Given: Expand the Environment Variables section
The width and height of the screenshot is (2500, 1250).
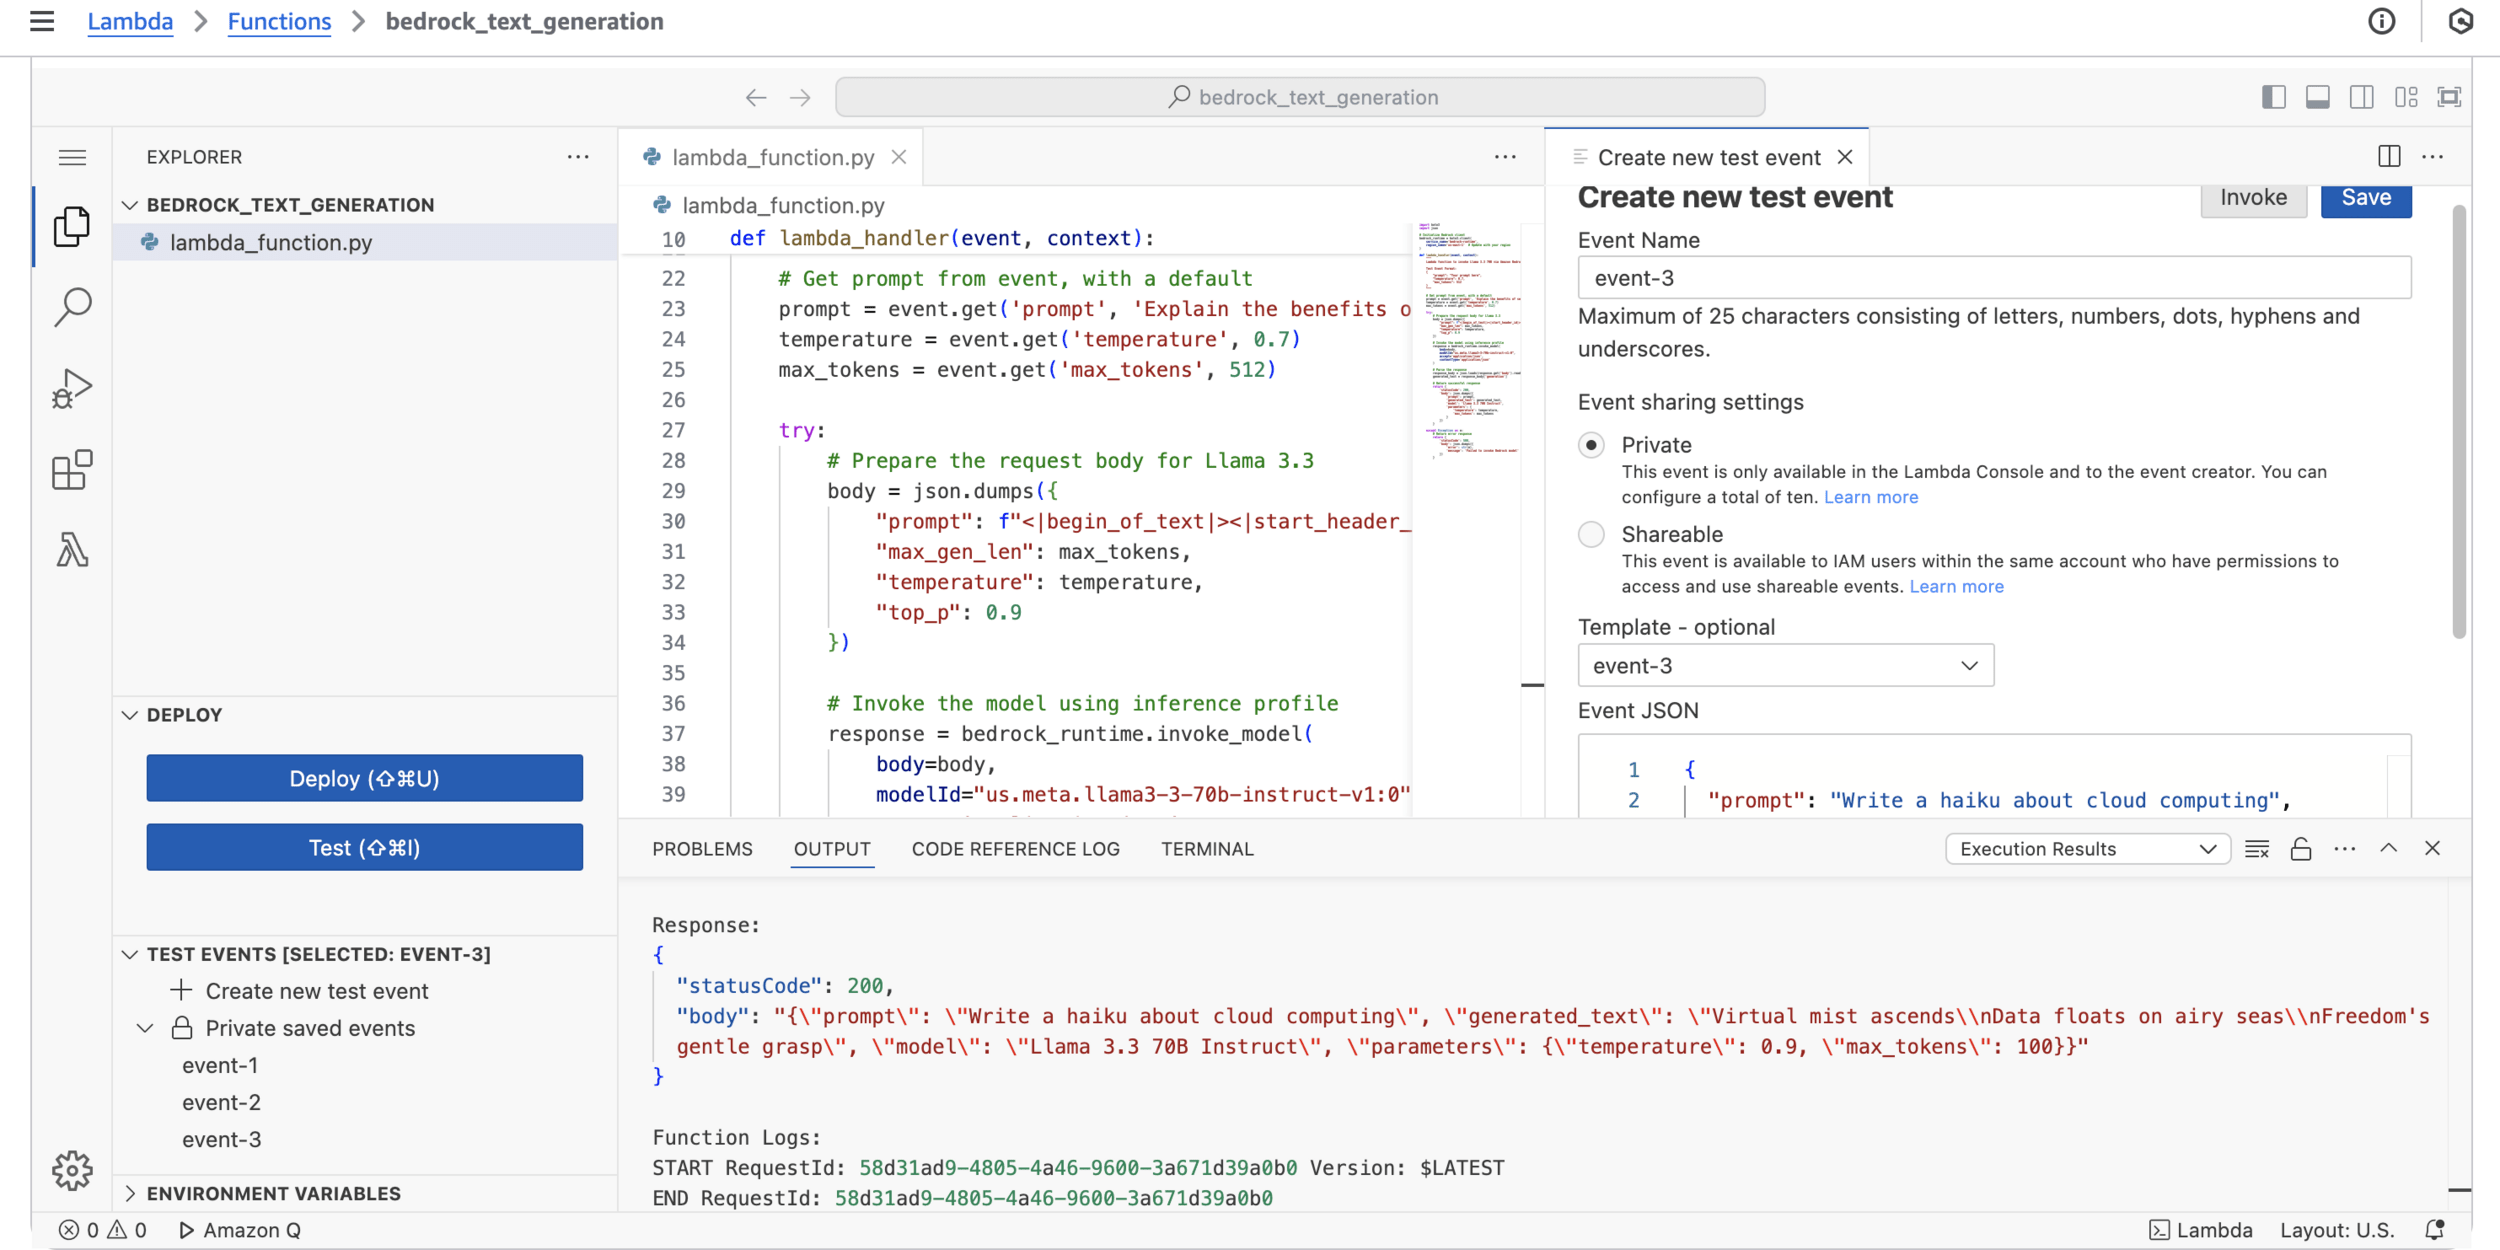Looking at the screenshot, I should point(273,1193).
